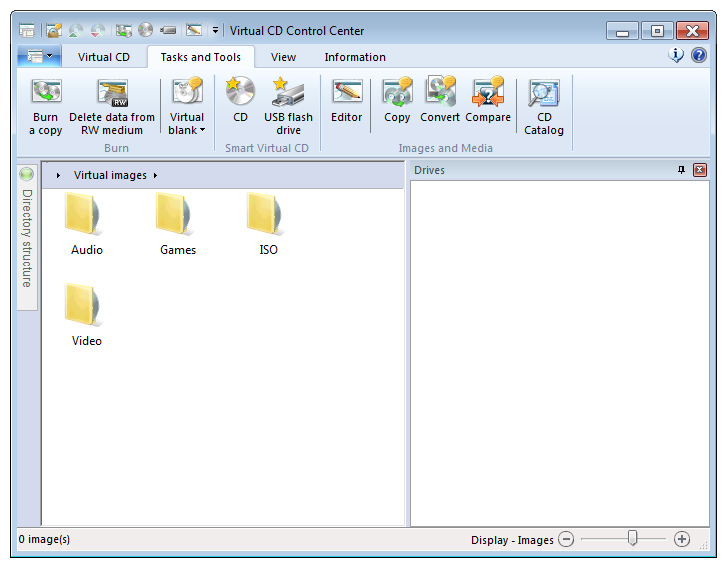Viewport: 727px width, 570px height.
Task: Expand the arrow before Virtual images
Action: pyautogui.click(x=58, y=175)
